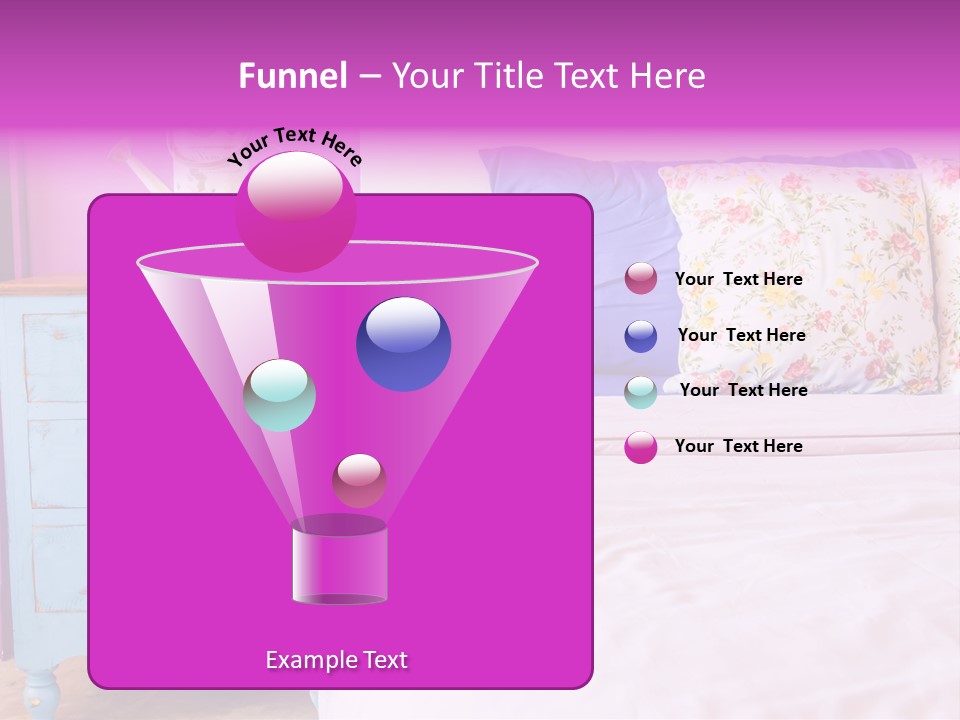This screenshot has height=720, width=960.
Task: Click the second 'Your Text Here' legend label
Action: tap(742, 335)
